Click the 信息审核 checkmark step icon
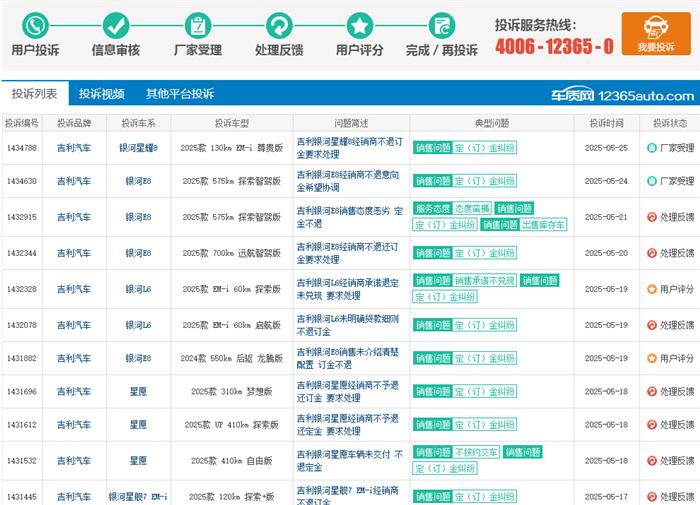Viewport: 700px width, 505px height. pos(116,25)
